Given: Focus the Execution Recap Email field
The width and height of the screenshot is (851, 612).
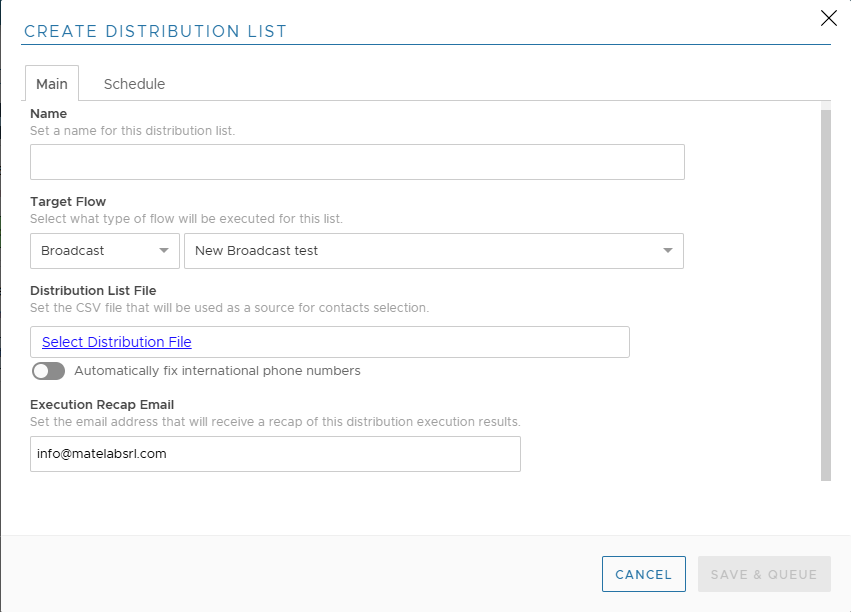Looking at the screenshot, I should pyautogui.click(x=275, y=453).
